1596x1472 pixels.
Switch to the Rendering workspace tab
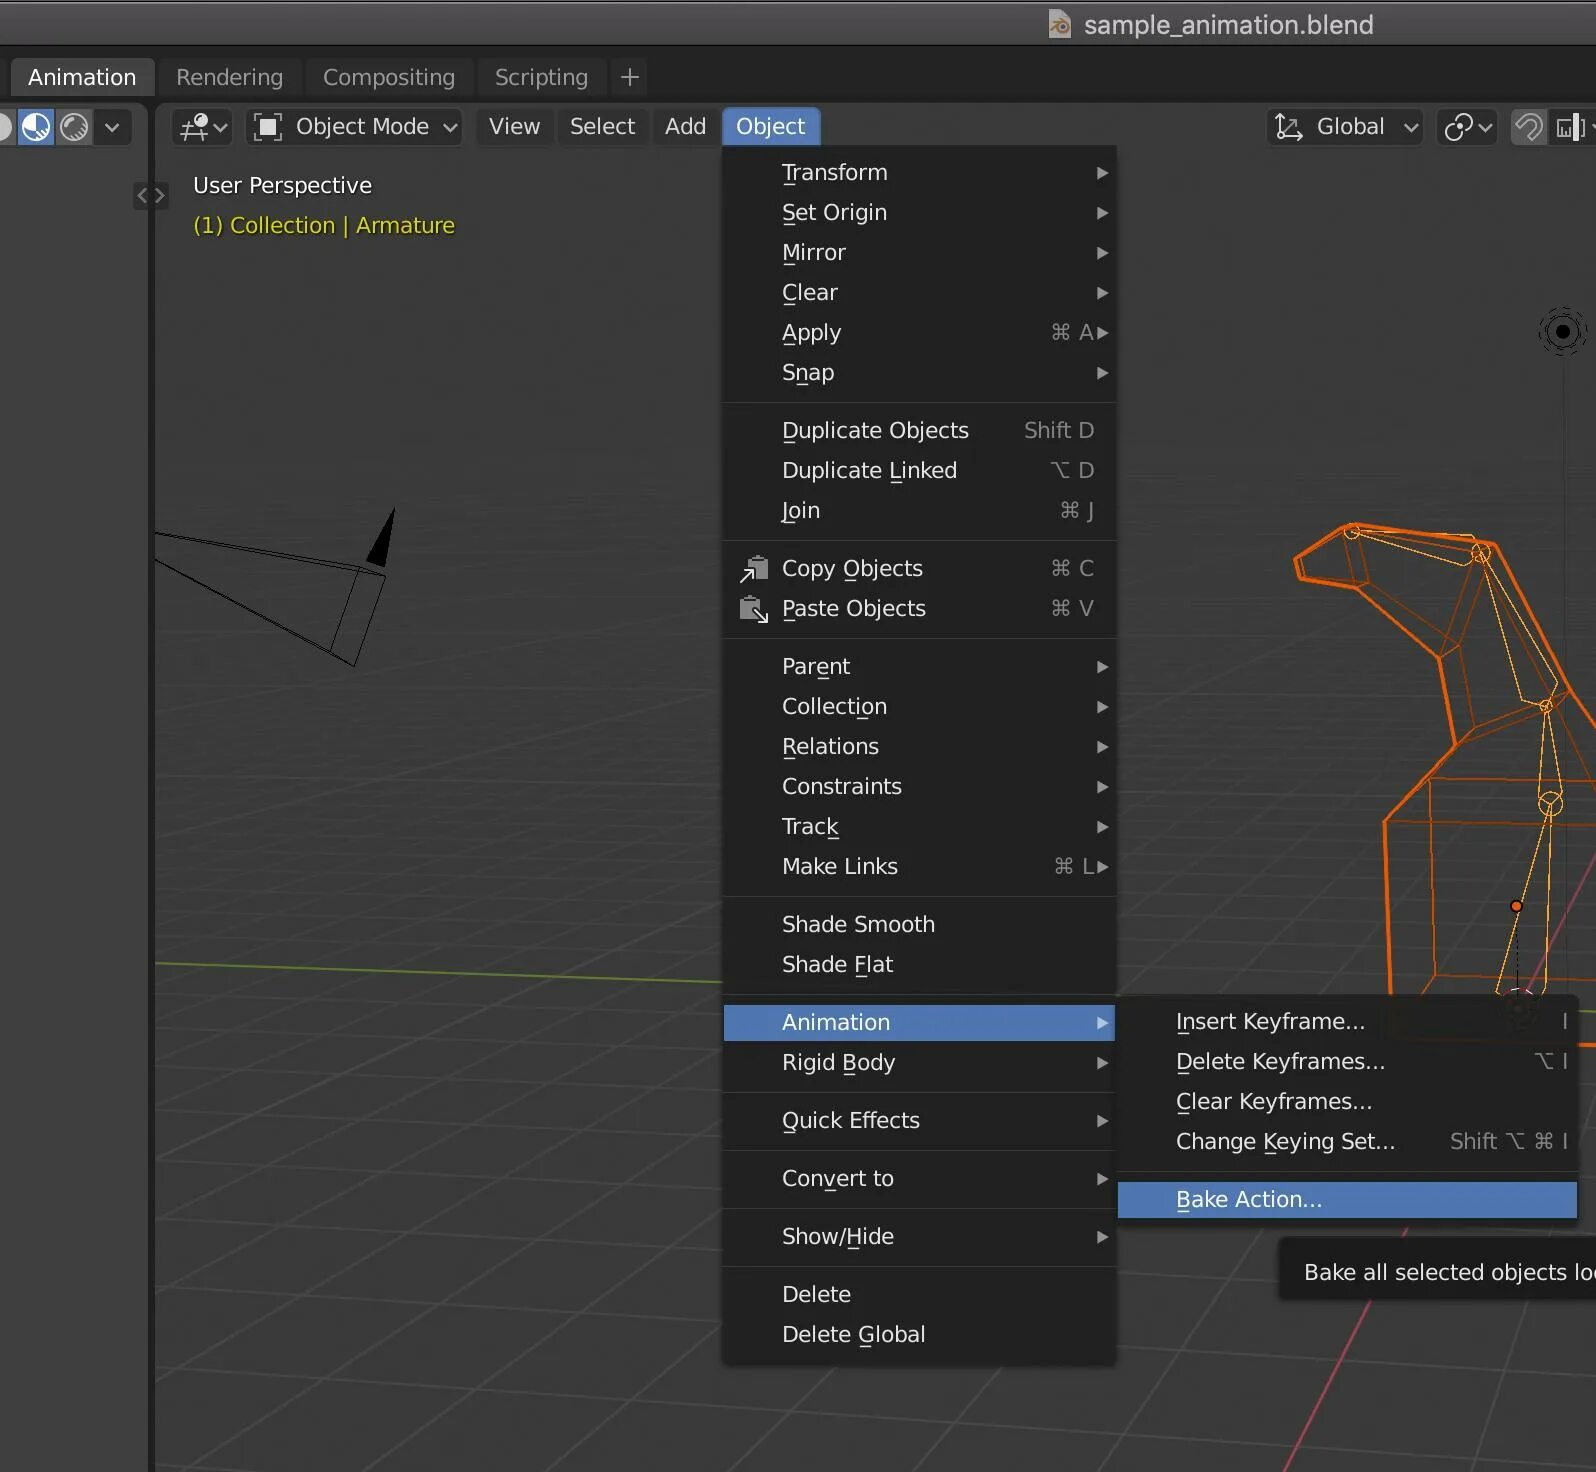point(229,77)
